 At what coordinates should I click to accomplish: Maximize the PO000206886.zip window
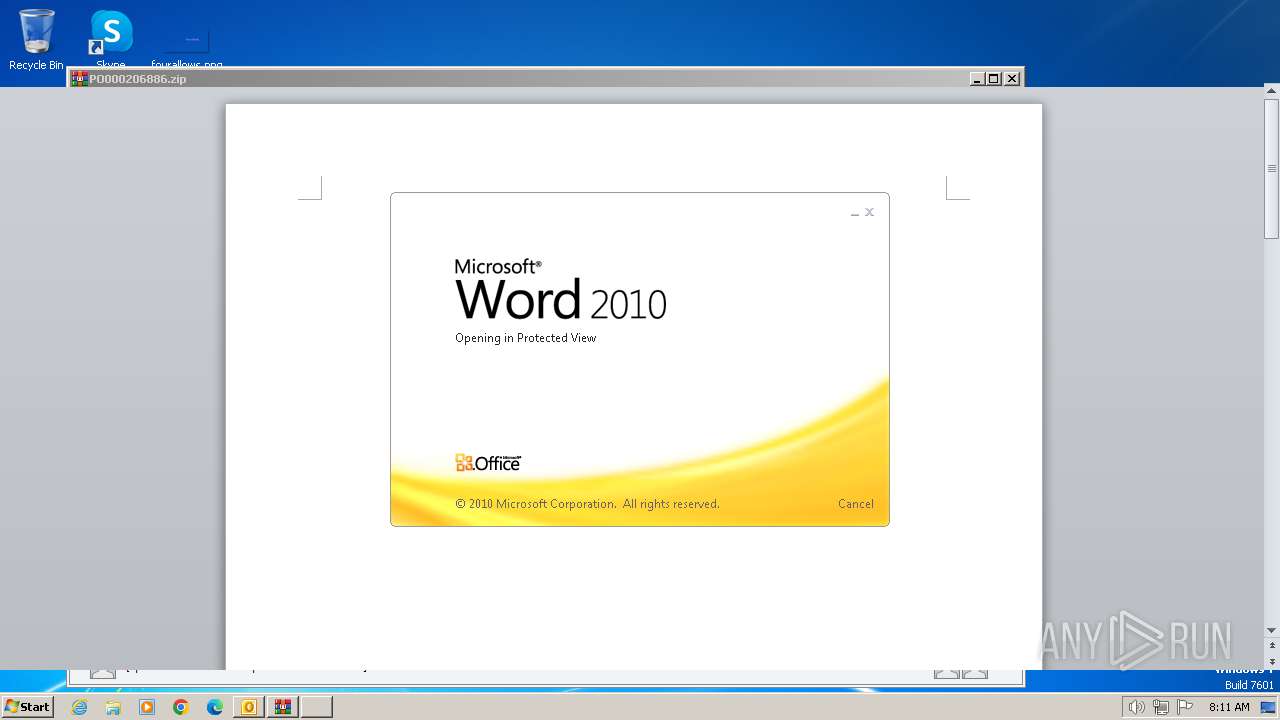click(x=994, y=78)
